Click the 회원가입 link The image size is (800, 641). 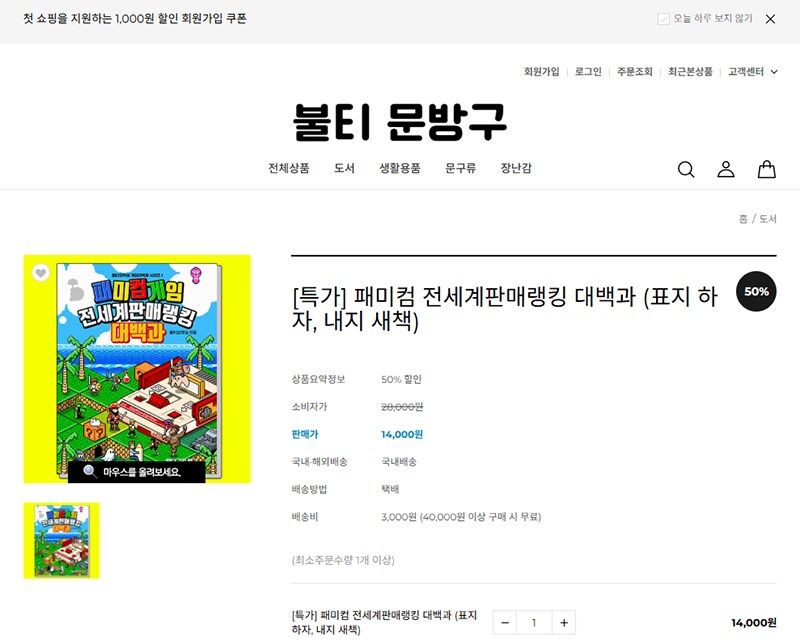(x=541, y=72)
